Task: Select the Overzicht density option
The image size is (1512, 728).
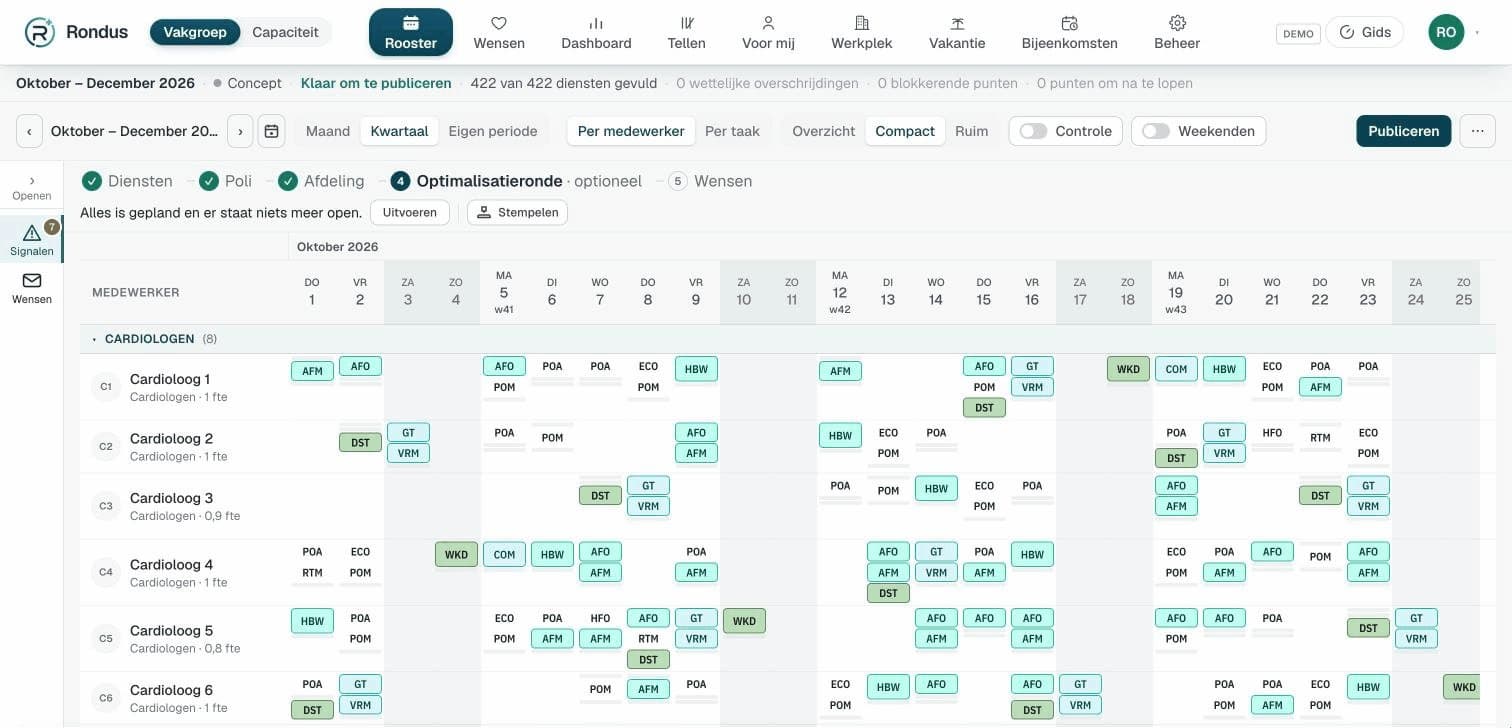Action: (824, 131)
